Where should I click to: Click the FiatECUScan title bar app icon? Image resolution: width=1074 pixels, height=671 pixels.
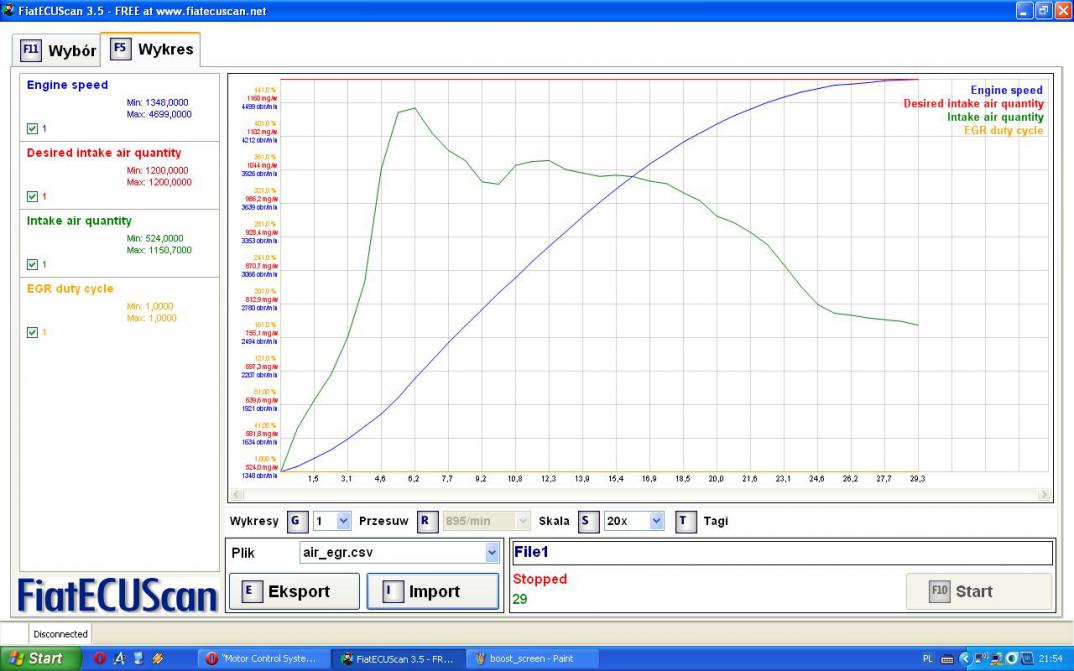[x=8, y=10]
